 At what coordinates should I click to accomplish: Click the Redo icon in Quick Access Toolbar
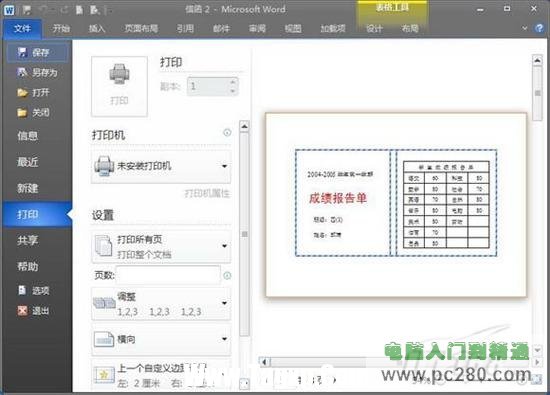tap(64, 10)
